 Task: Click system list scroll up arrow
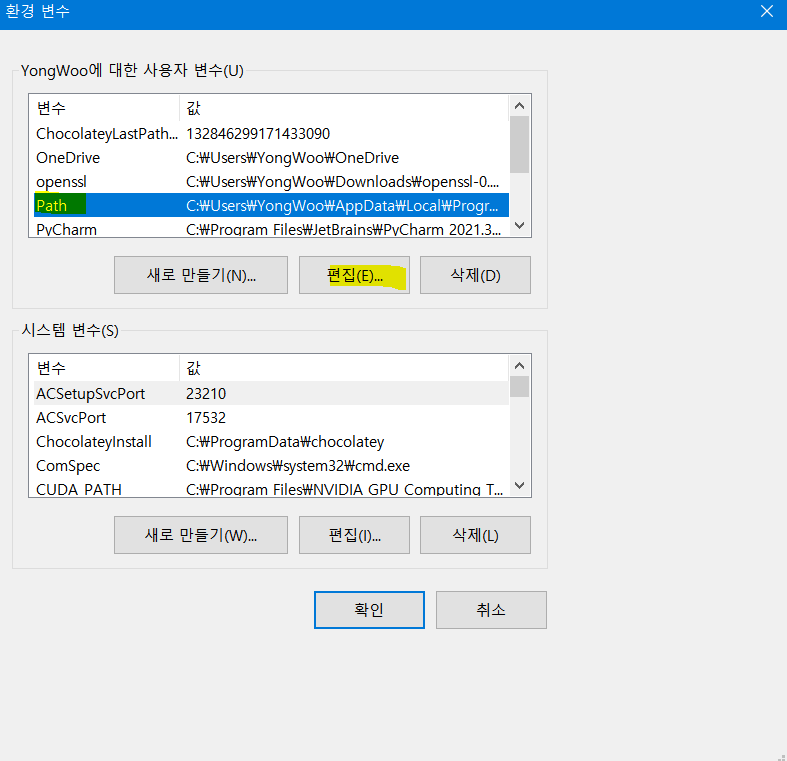tap(519, 365)
